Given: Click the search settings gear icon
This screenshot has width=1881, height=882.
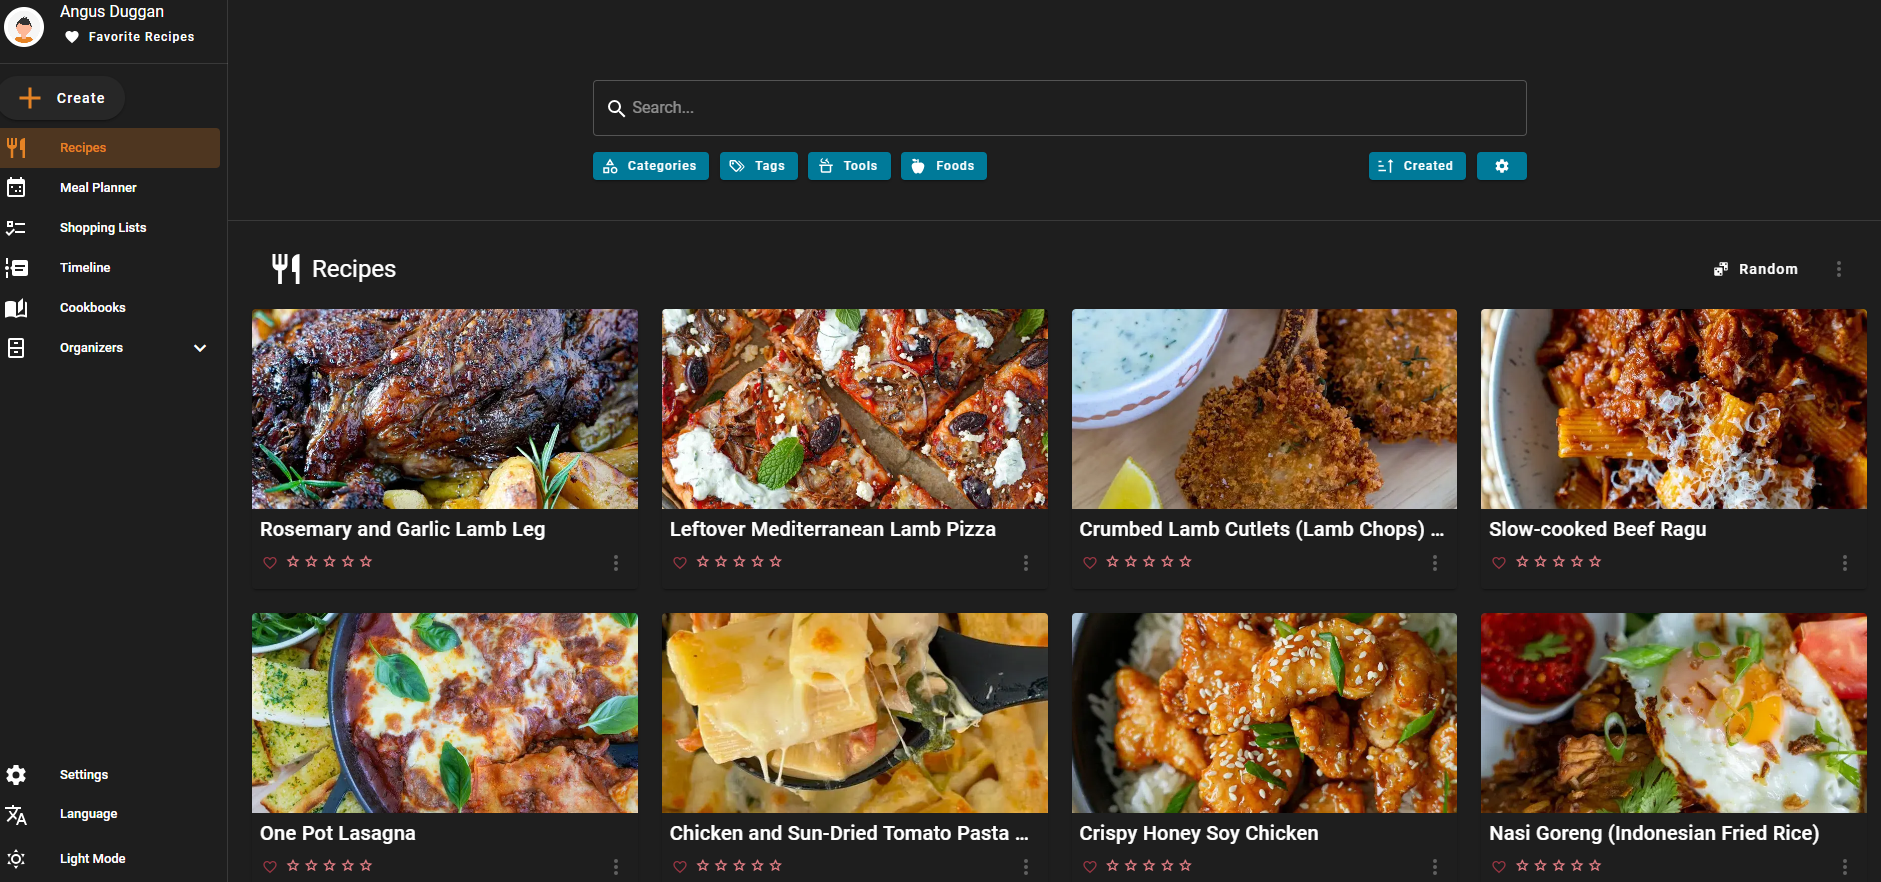Looking at the screenshot, I should [1501, 166].
